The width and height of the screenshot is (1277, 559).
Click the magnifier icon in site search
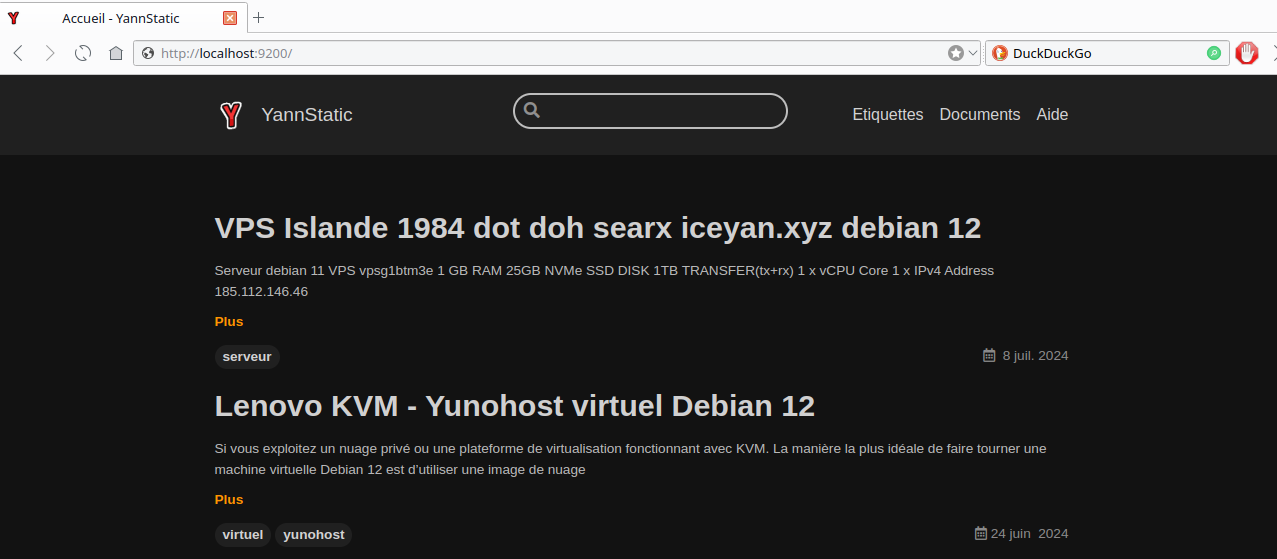click(x=532, y=111)
